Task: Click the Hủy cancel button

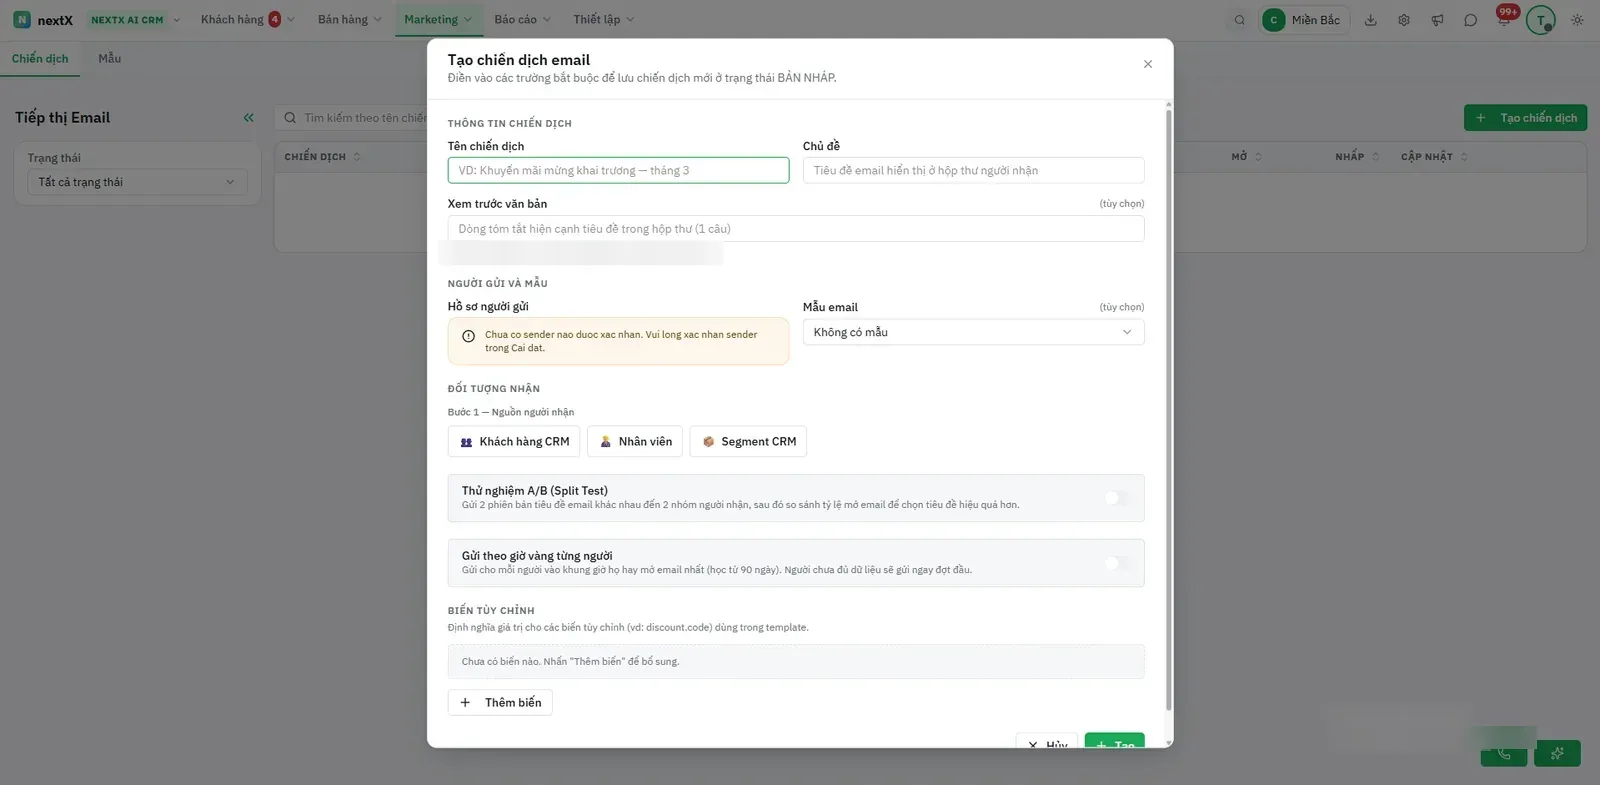Action: pos(1047,743)
